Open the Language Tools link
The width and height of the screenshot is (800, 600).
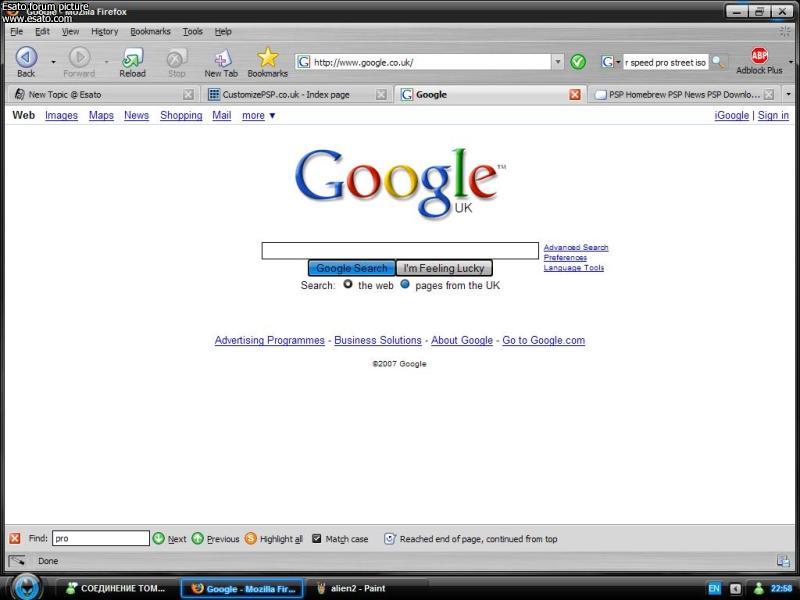(573, 268)
